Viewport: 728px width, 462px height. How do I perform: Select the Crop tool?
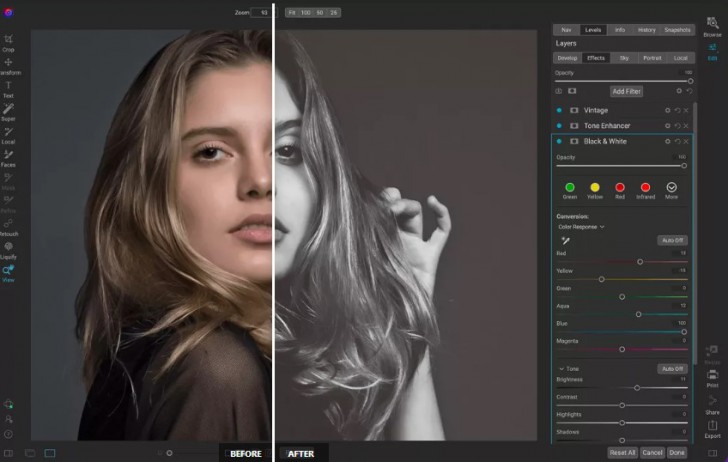pyautogui.click(x=8, y=42)
